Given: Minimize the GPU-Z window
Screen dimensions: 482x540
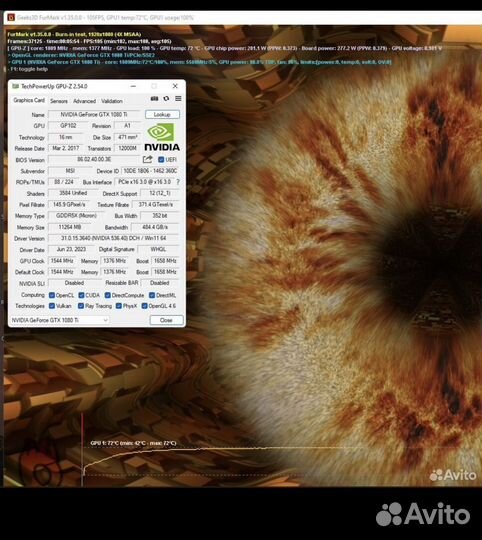Looking at the screenshot, I should [x=133, y=86].
